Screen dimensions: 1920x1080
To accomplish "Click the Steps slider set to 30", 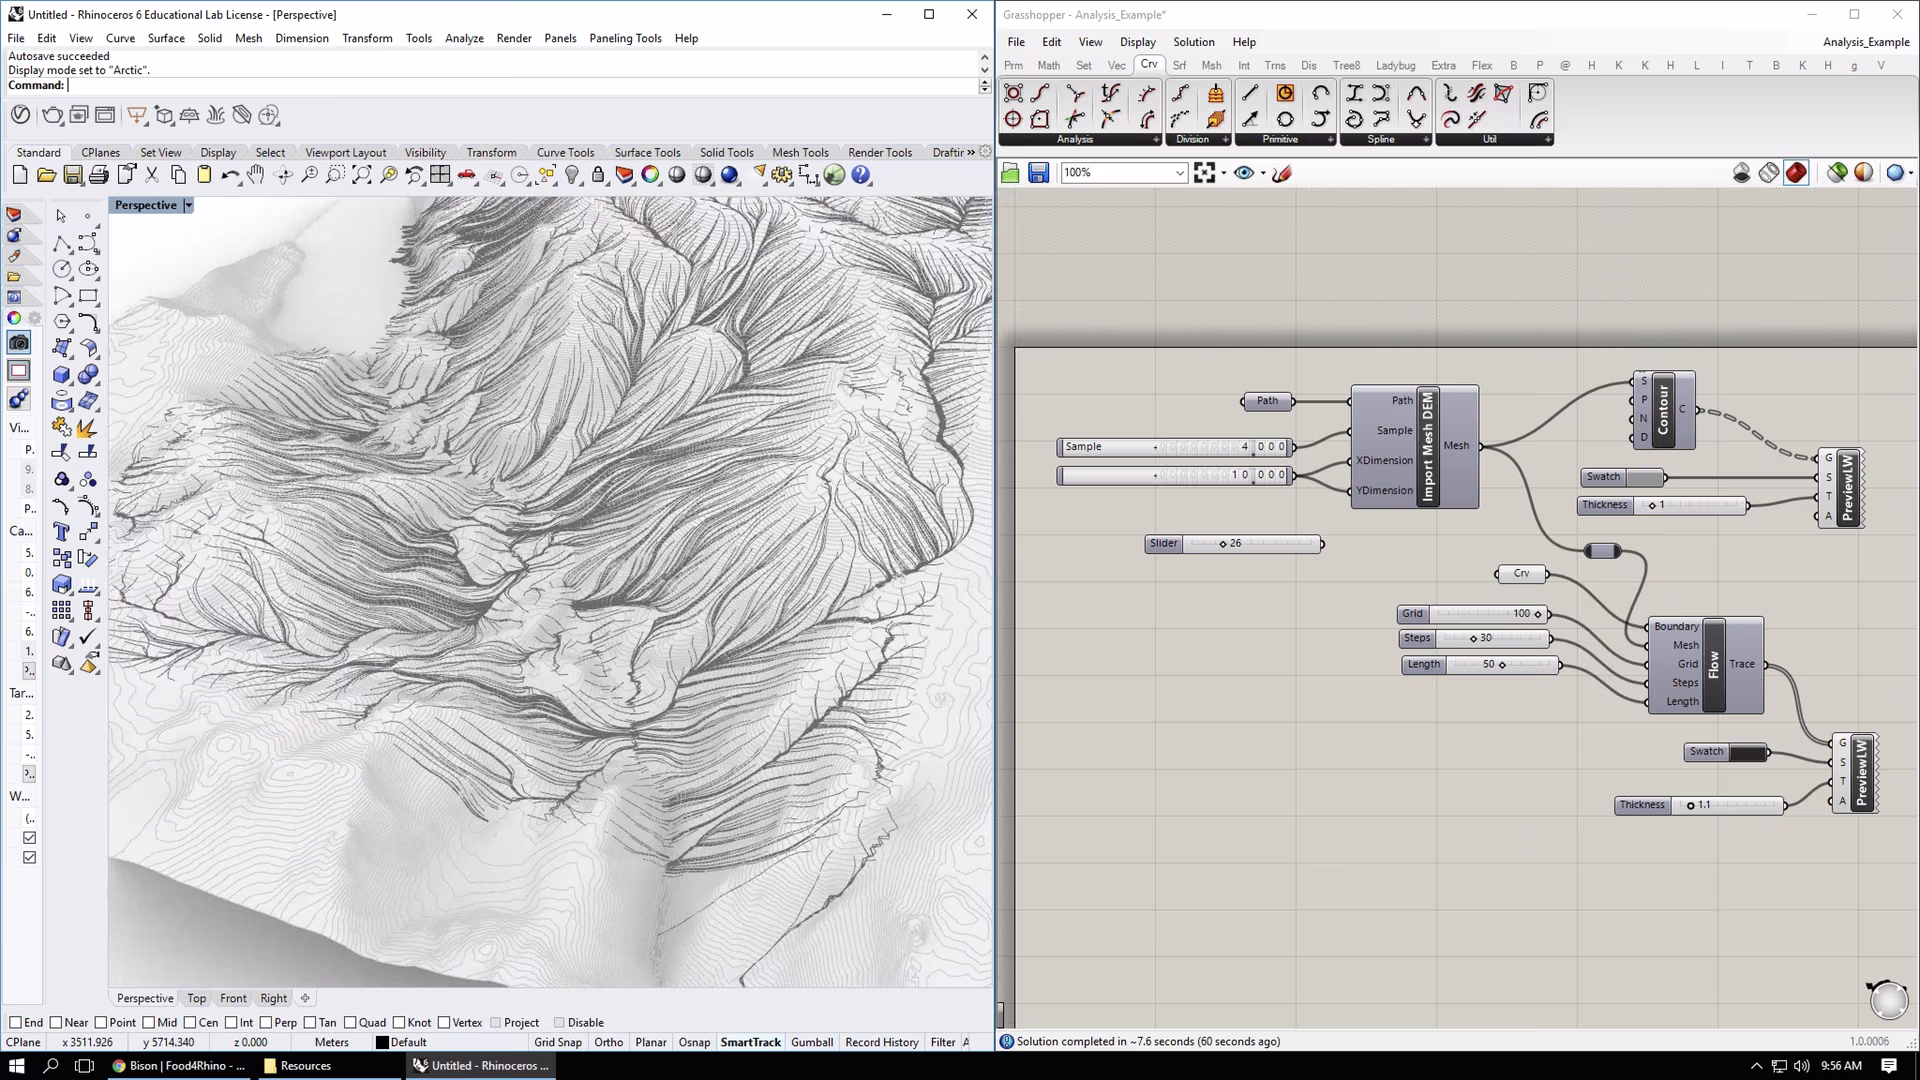I will pyautogui.click(x=1475, y=638).
